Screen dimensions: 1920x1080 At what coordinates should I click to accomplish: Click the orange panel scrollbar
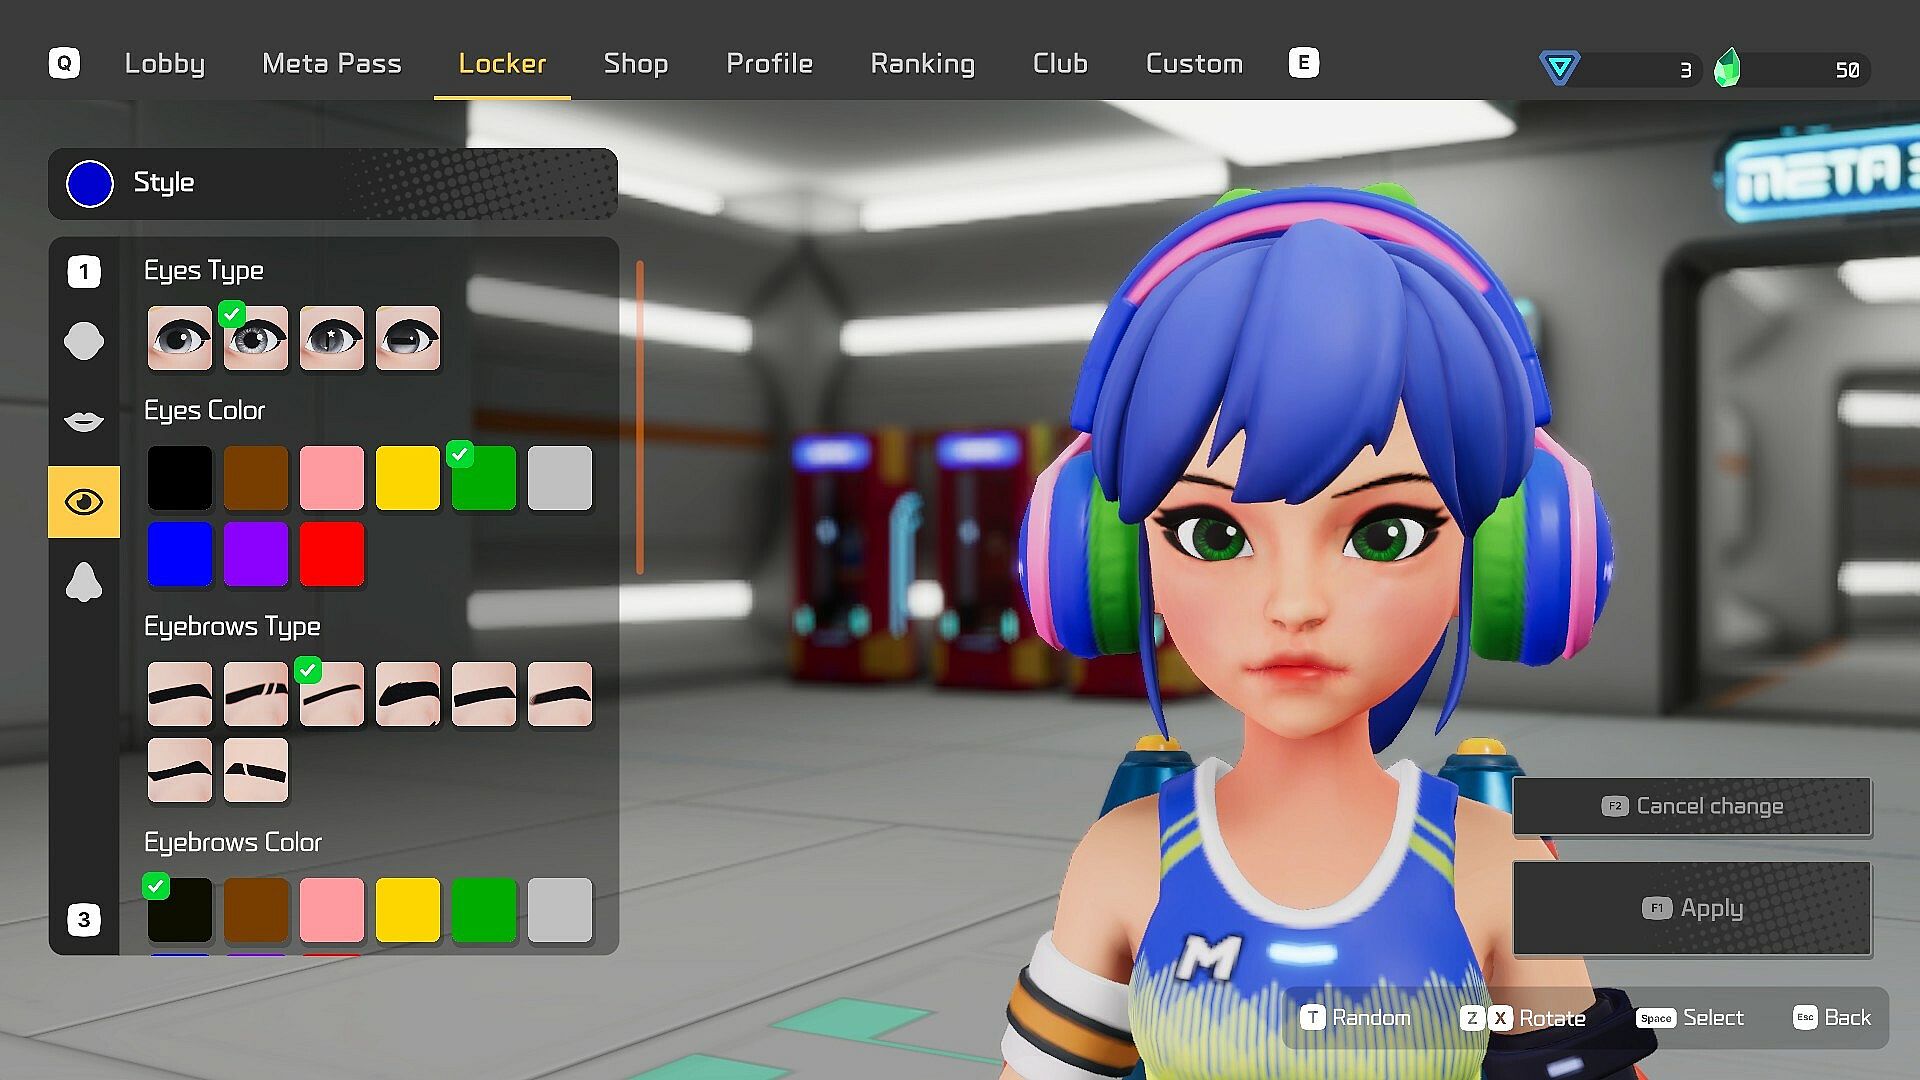click(640, 417)
